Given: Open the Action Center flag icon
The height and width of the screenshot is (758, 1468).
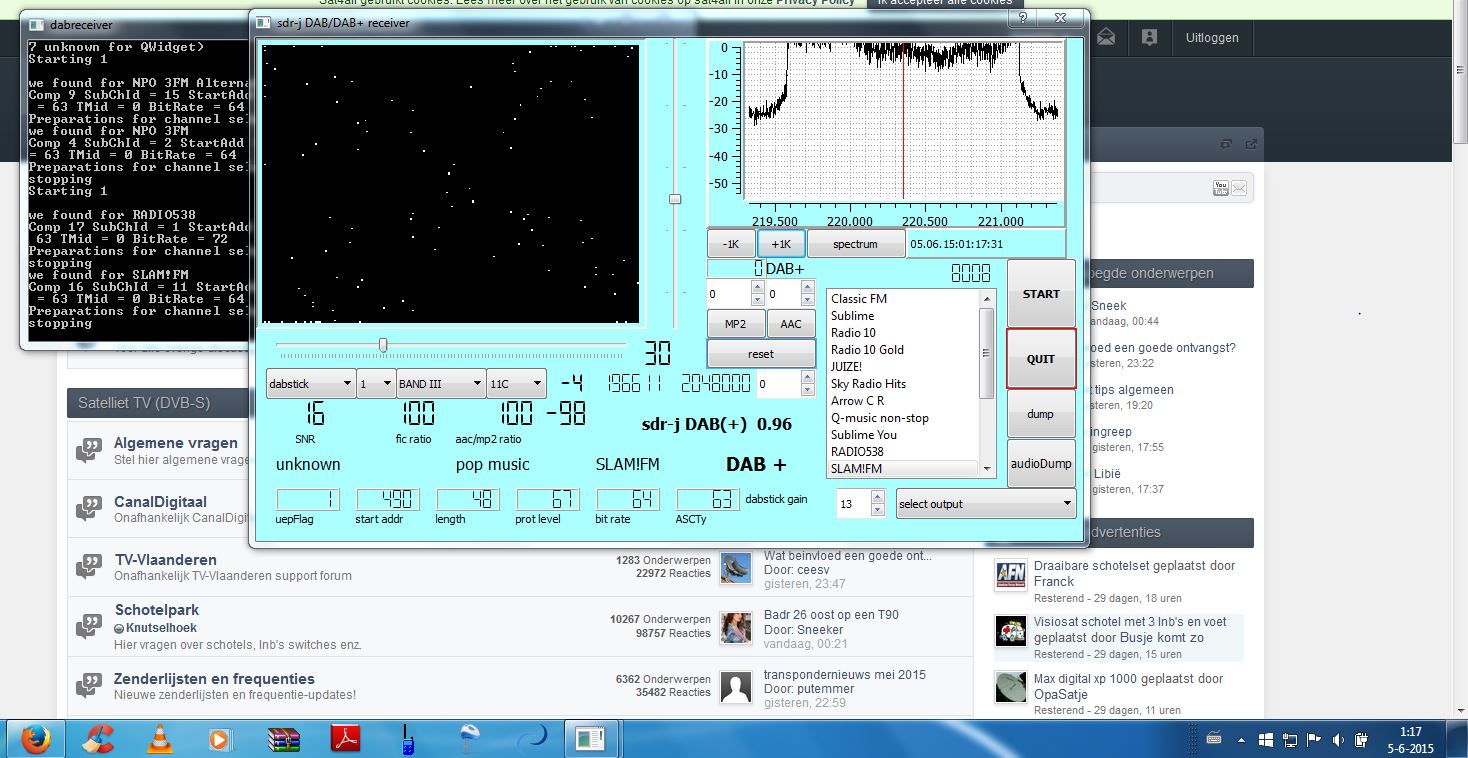Looking at the screenshot, I should [x=1312, y=739].
